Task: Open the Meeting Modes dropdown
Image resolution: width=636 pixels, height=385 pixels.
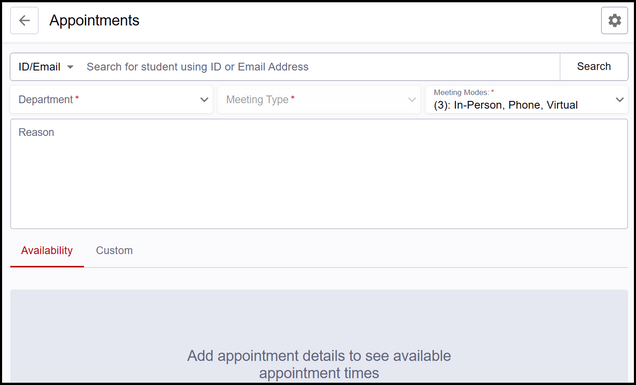Action: (526, 100)
